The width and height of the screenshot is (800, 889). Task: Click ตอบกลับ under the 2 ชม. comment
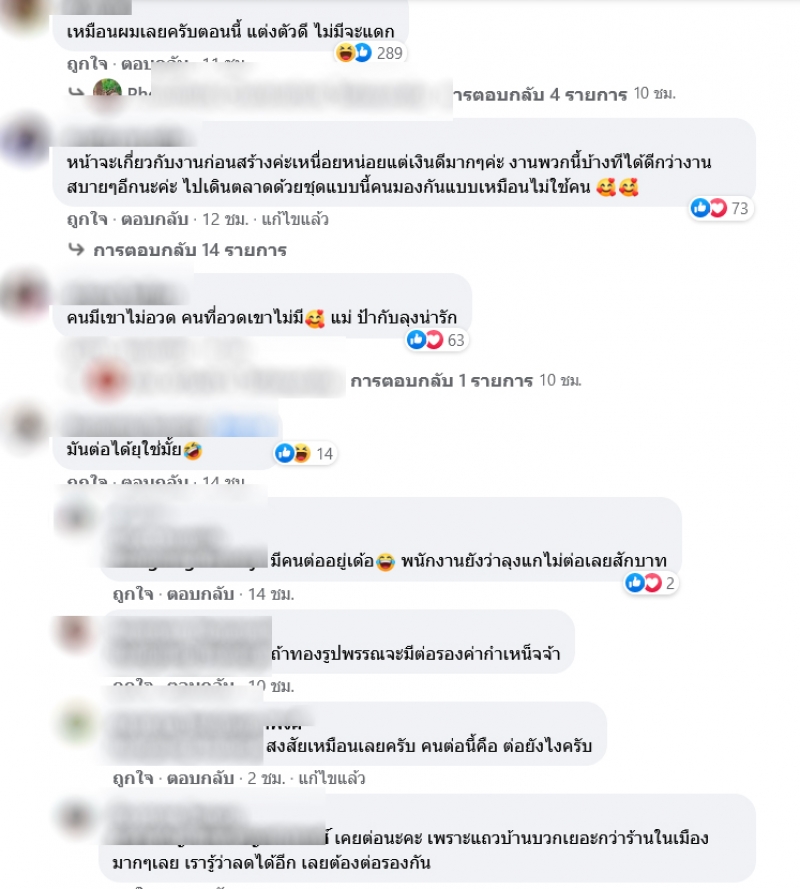pyautogui.click(x=200, y=778)
